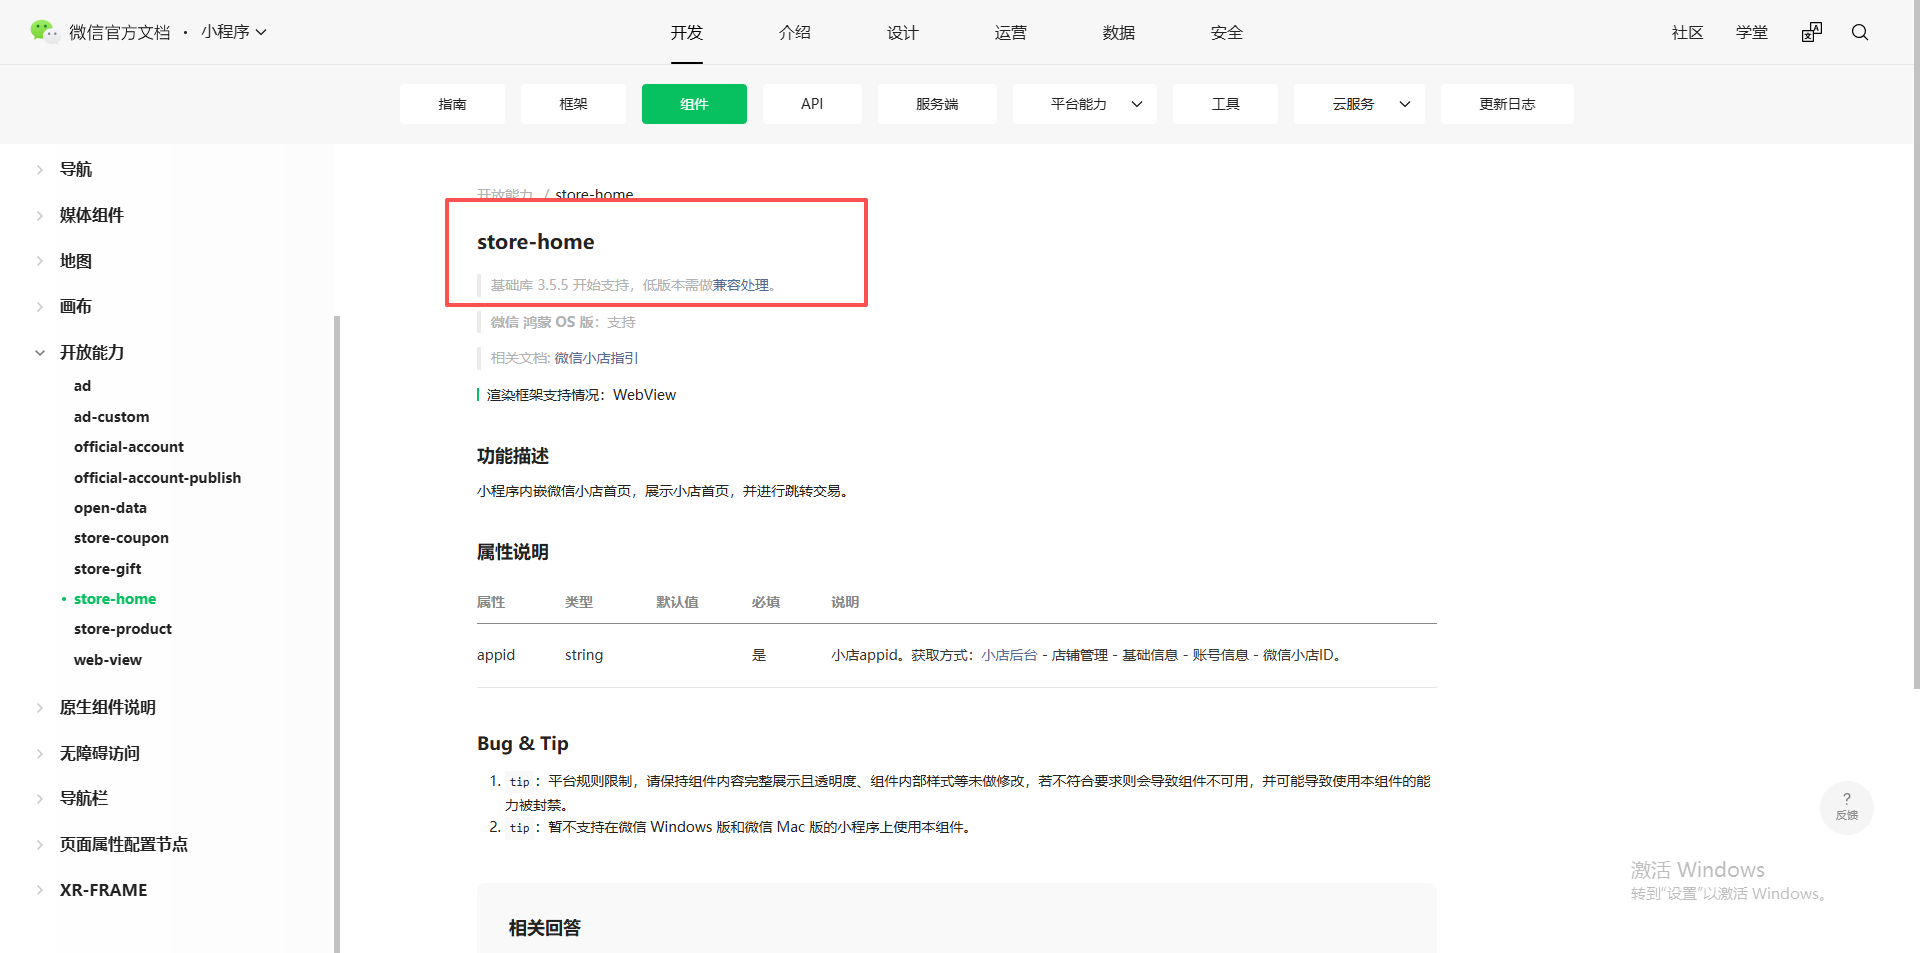Click the 功能描述 section heading
The width and height of the screenshot is (1920, 953).
[x=513, y=456]
